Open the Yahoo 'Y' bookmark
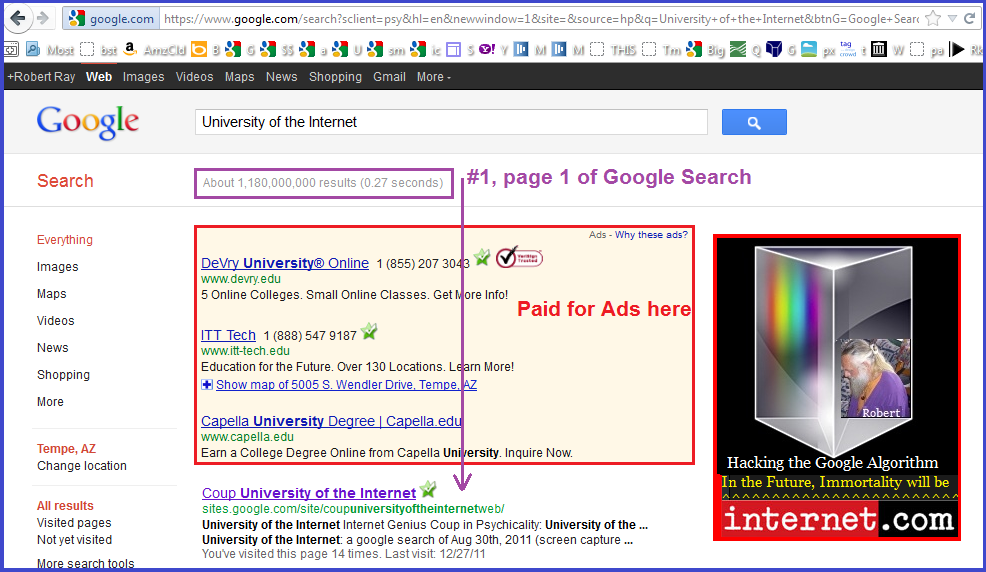This screenshot has height=572, width=986. pyautogui.click(x=493, y=49)
